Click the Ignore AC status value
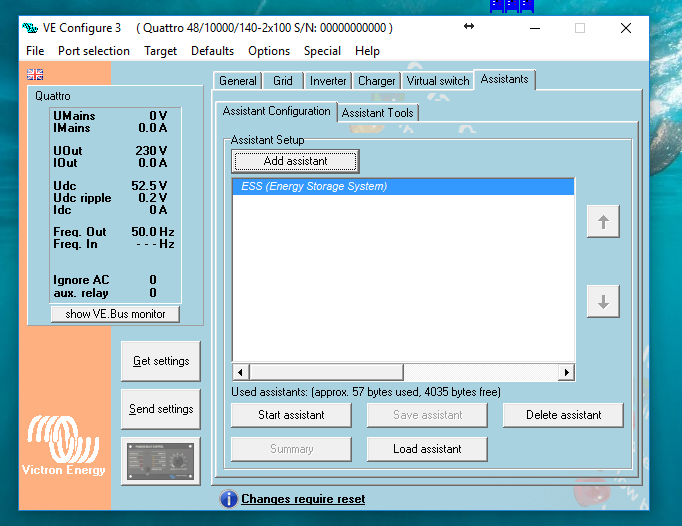The height and width of the screenshot is (526, 682). tap(153, 280)
